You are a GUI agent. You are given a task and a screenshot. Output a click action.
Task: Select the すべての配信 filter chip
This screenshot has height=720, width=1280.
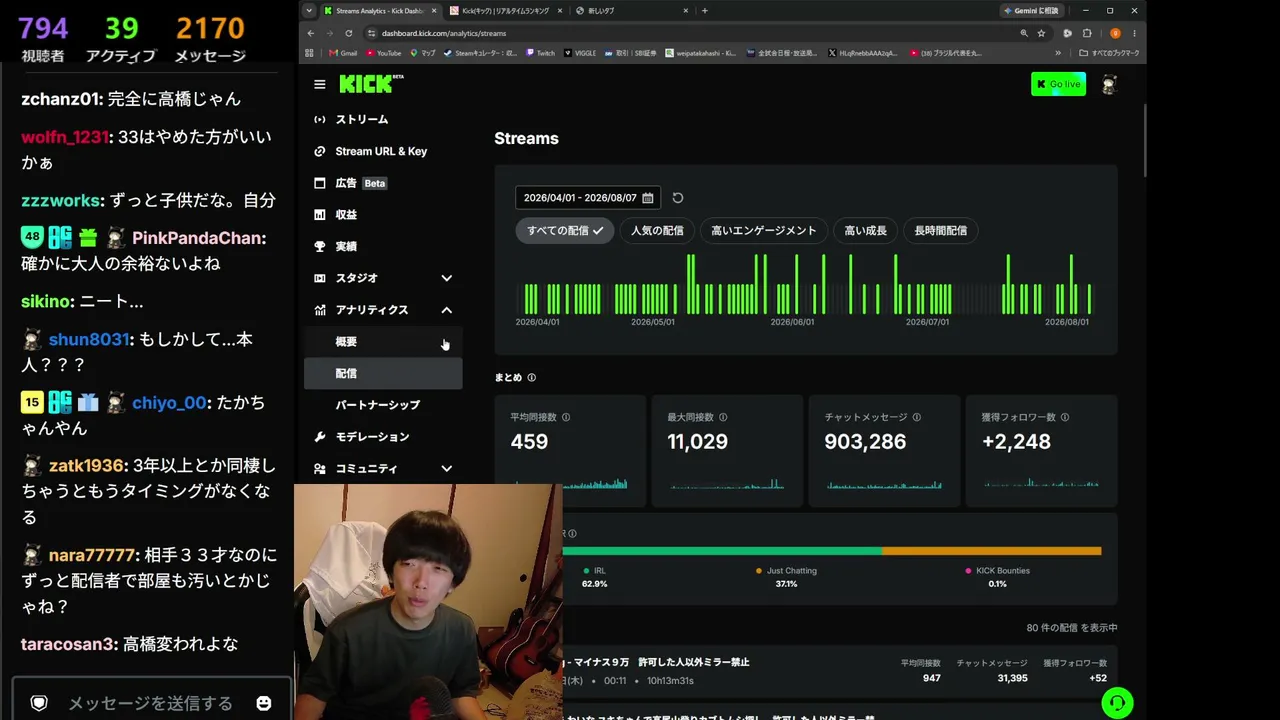[565, 231]
